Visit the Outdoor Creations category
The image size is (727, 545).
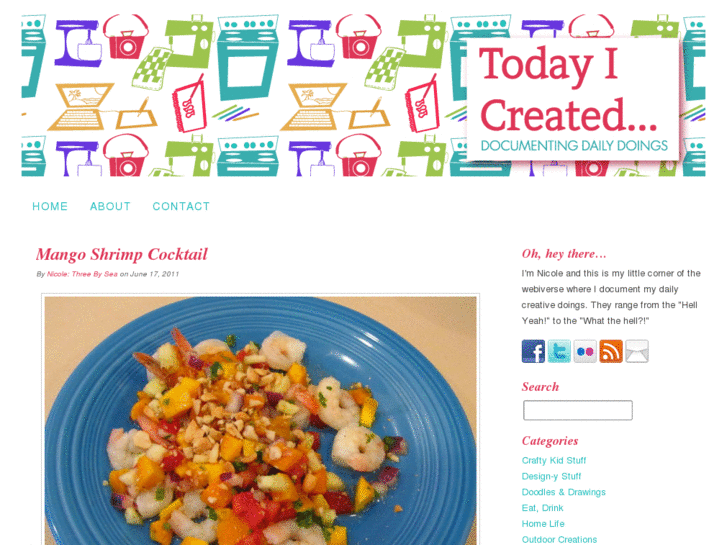click(x=559, y=539)
